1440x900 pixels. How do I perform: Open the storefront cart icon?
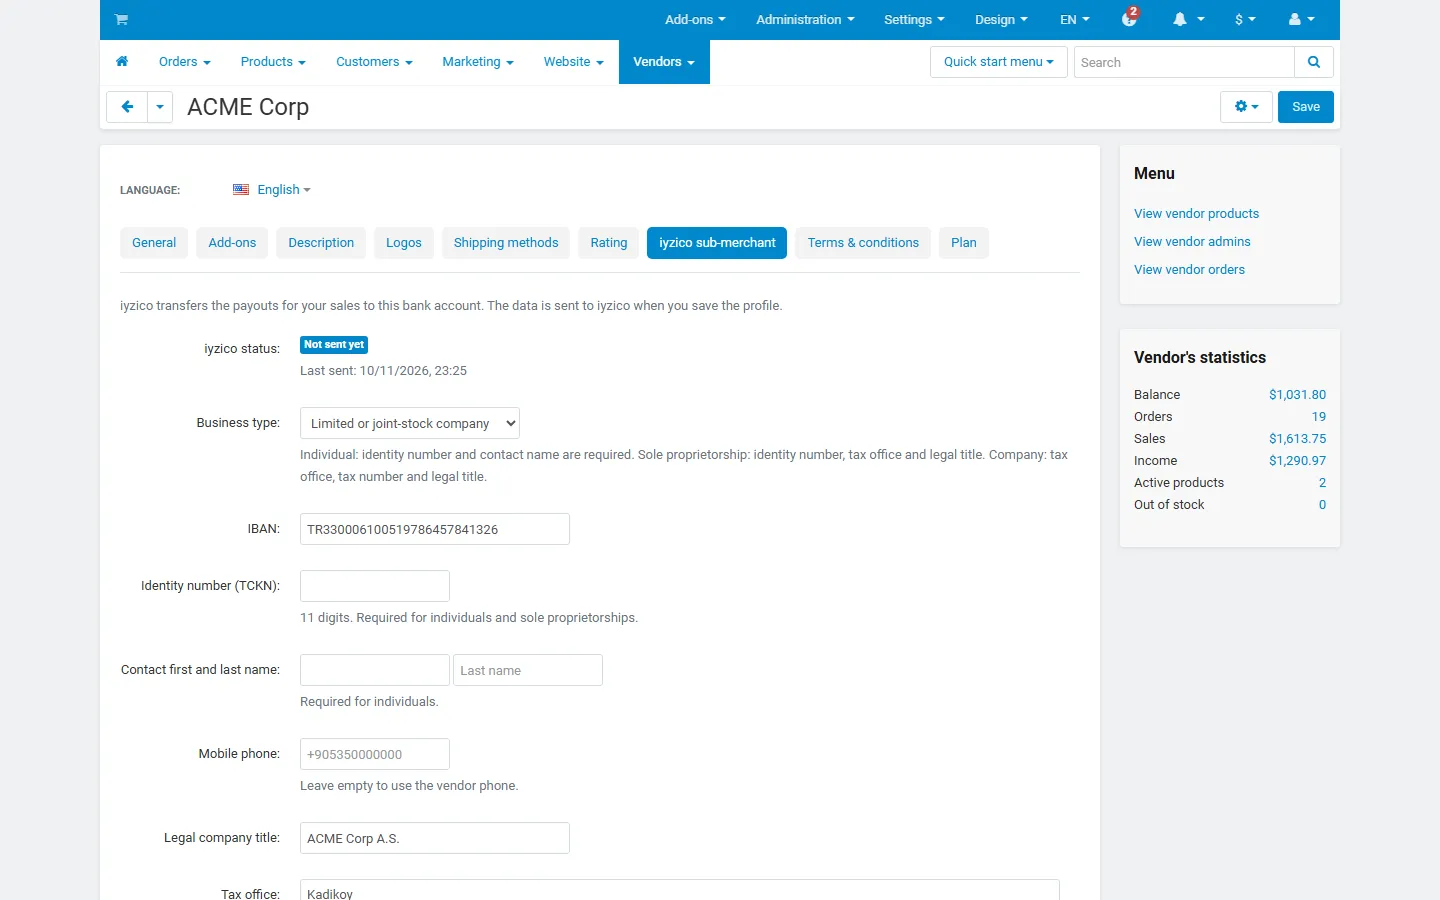[121, 19]
